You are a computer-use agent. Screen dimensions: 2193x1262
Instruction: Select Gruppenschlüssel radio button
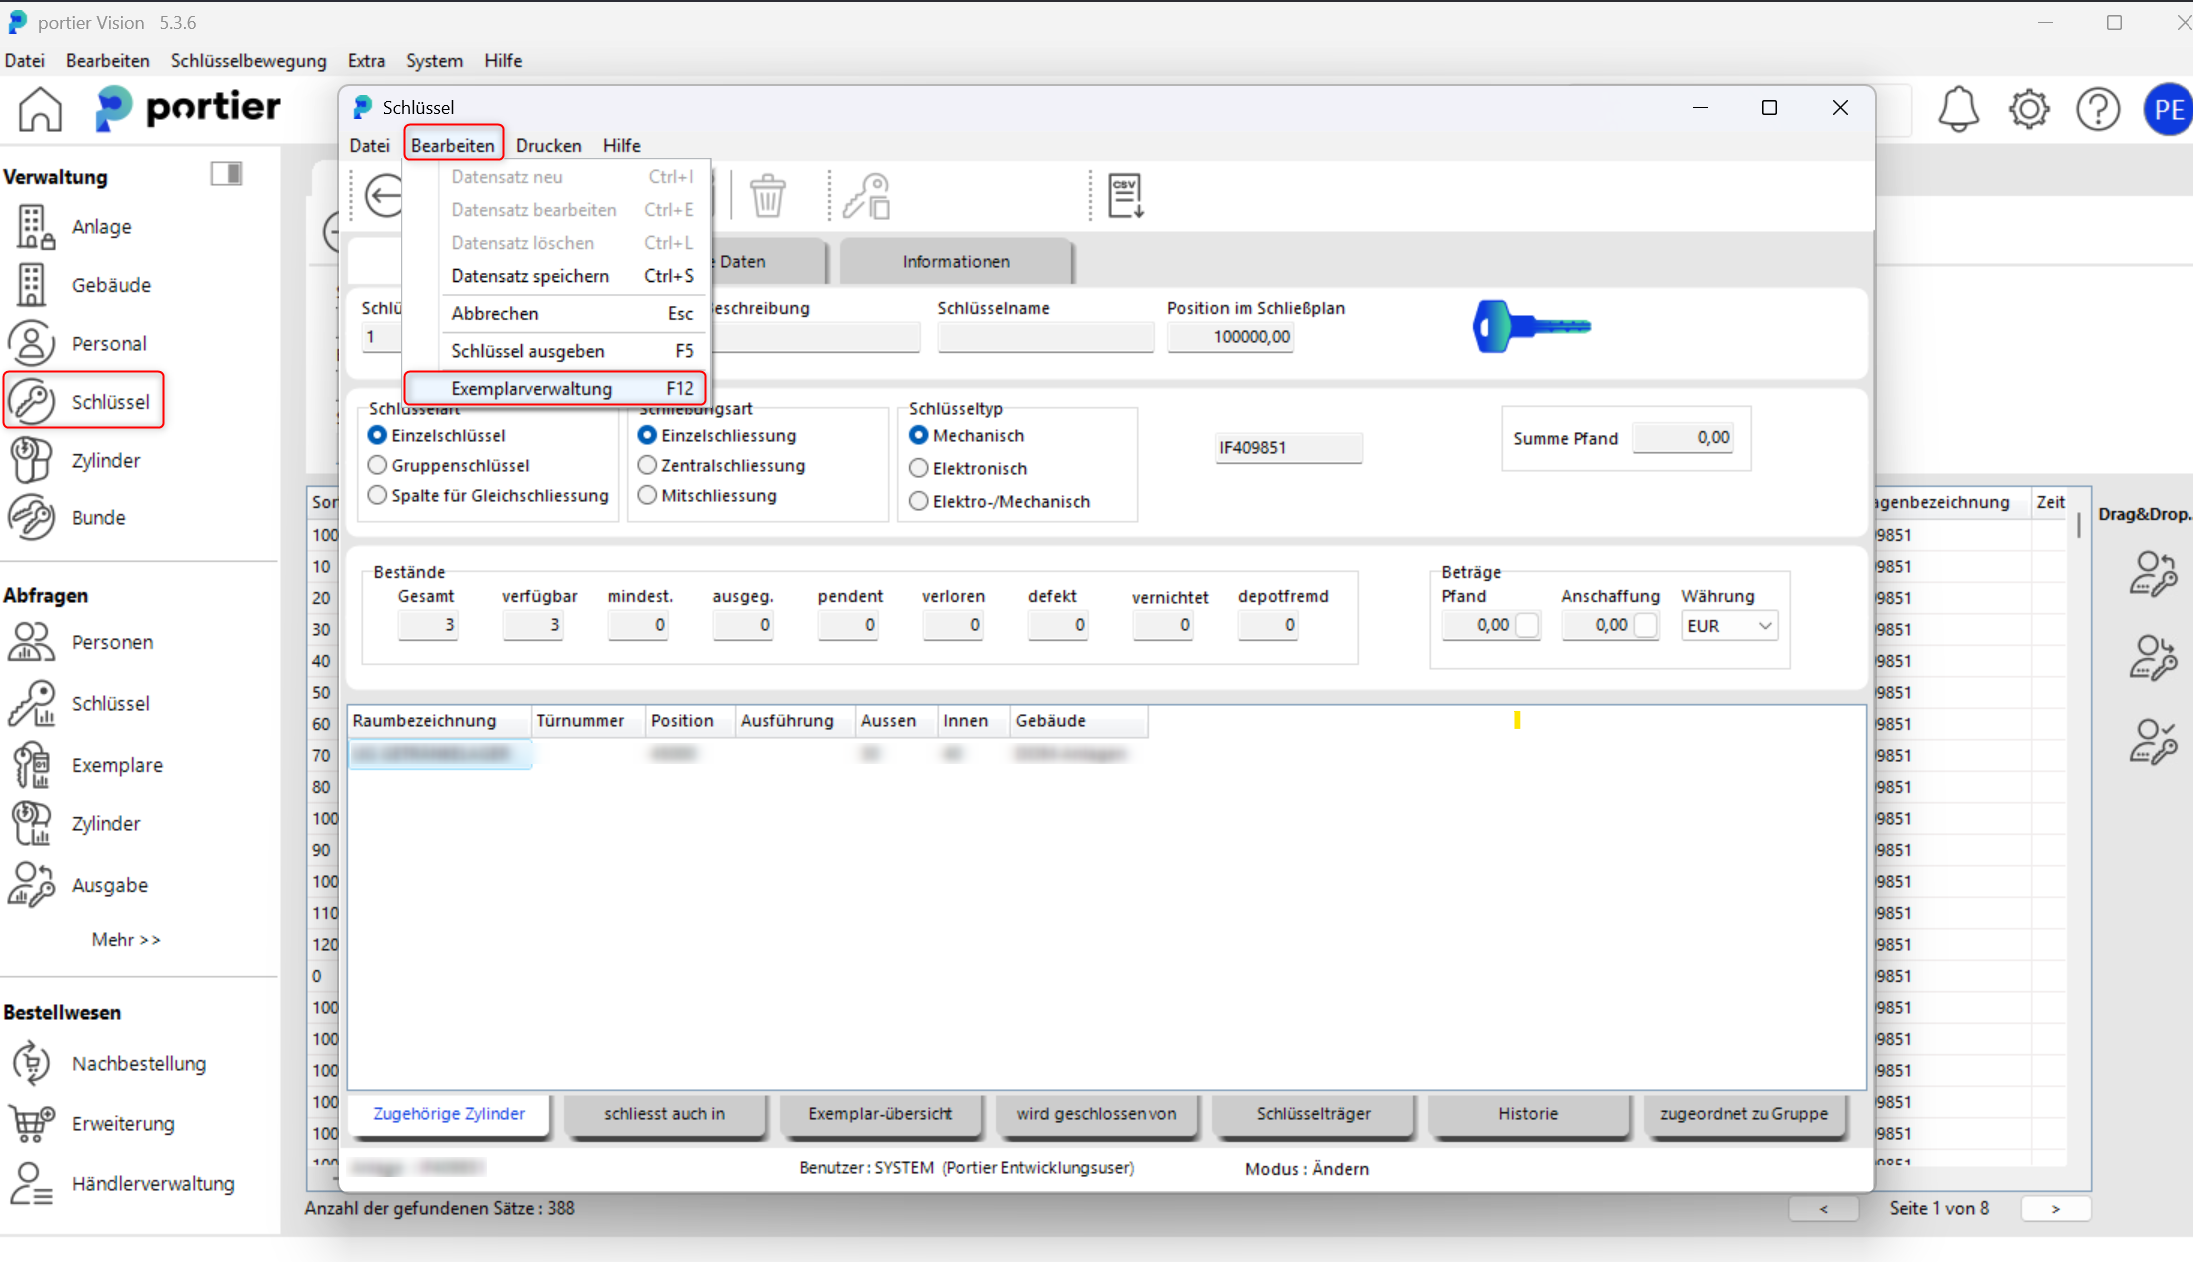click(x=377, y=465)
